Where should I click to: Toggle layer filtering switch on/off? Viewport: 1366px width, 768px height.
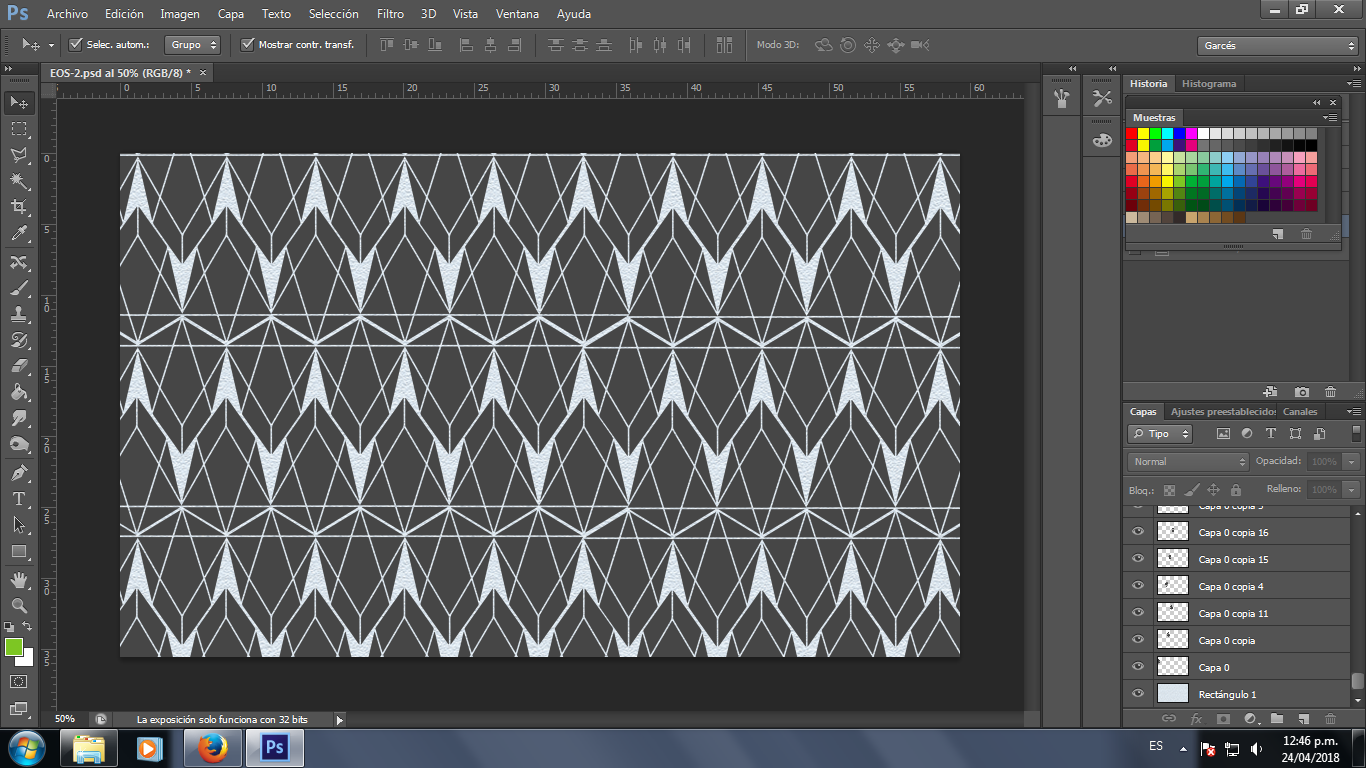tap(1355, 433)
